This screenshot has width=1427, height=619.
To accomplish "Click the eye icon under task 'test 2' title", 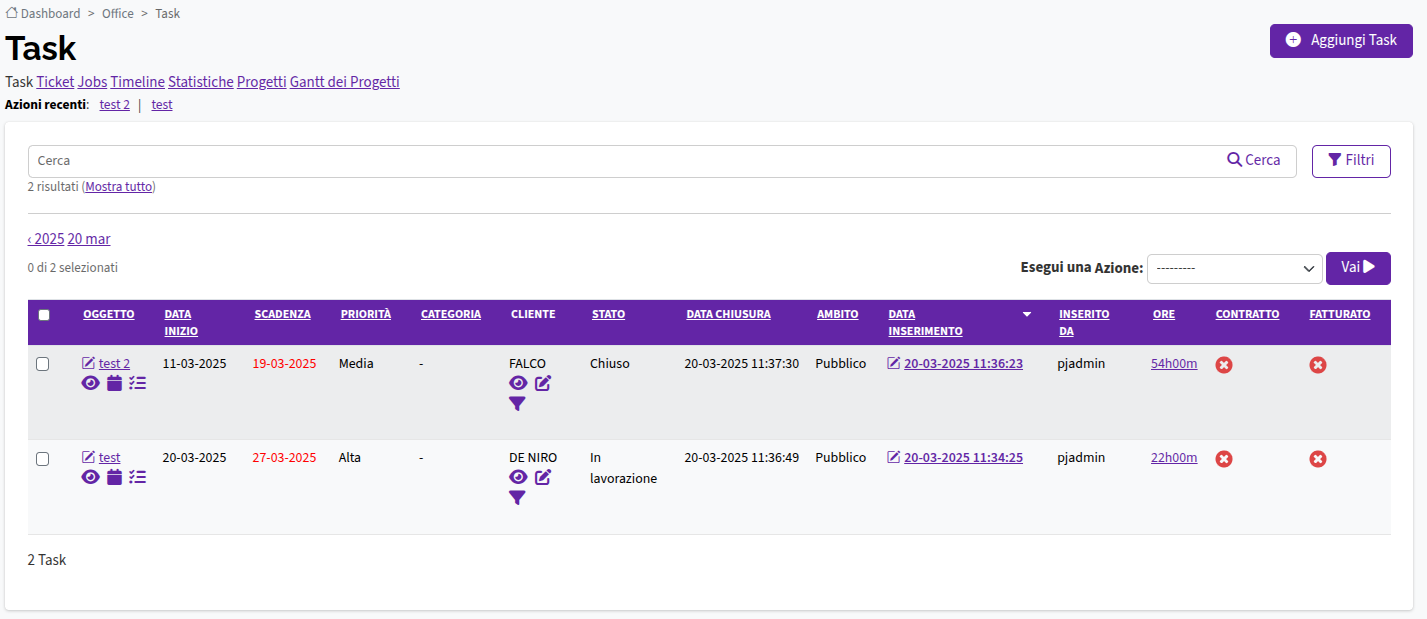I will tap(90, 383).
